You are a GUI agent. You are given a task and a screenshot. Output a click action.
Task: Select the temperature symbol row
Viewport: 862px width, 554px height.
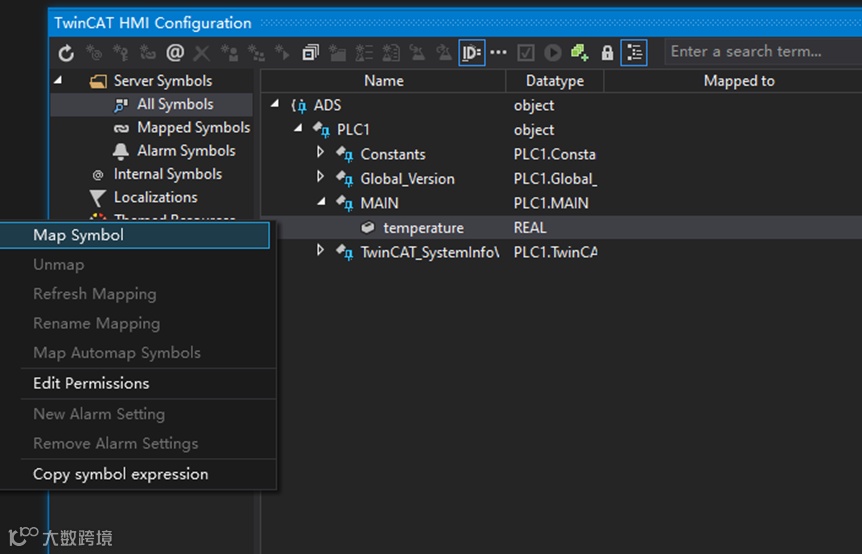561,228
